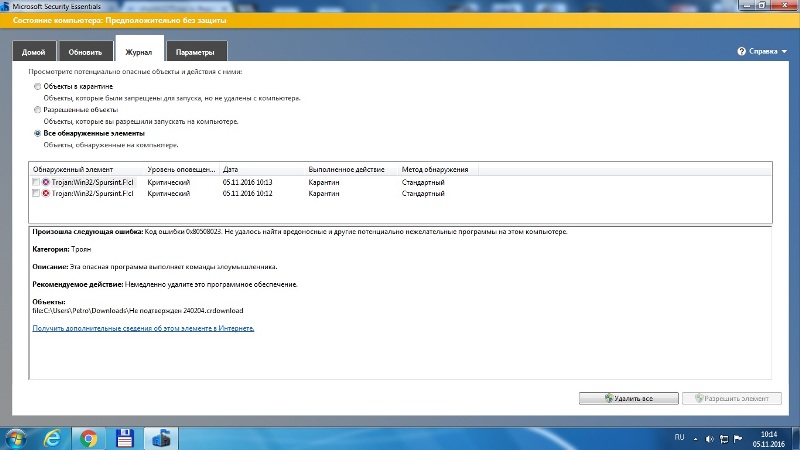Open the Windows Start menu
Image resolution: width=800 pixels, height=450 pixels.
(x=16, y=437)
